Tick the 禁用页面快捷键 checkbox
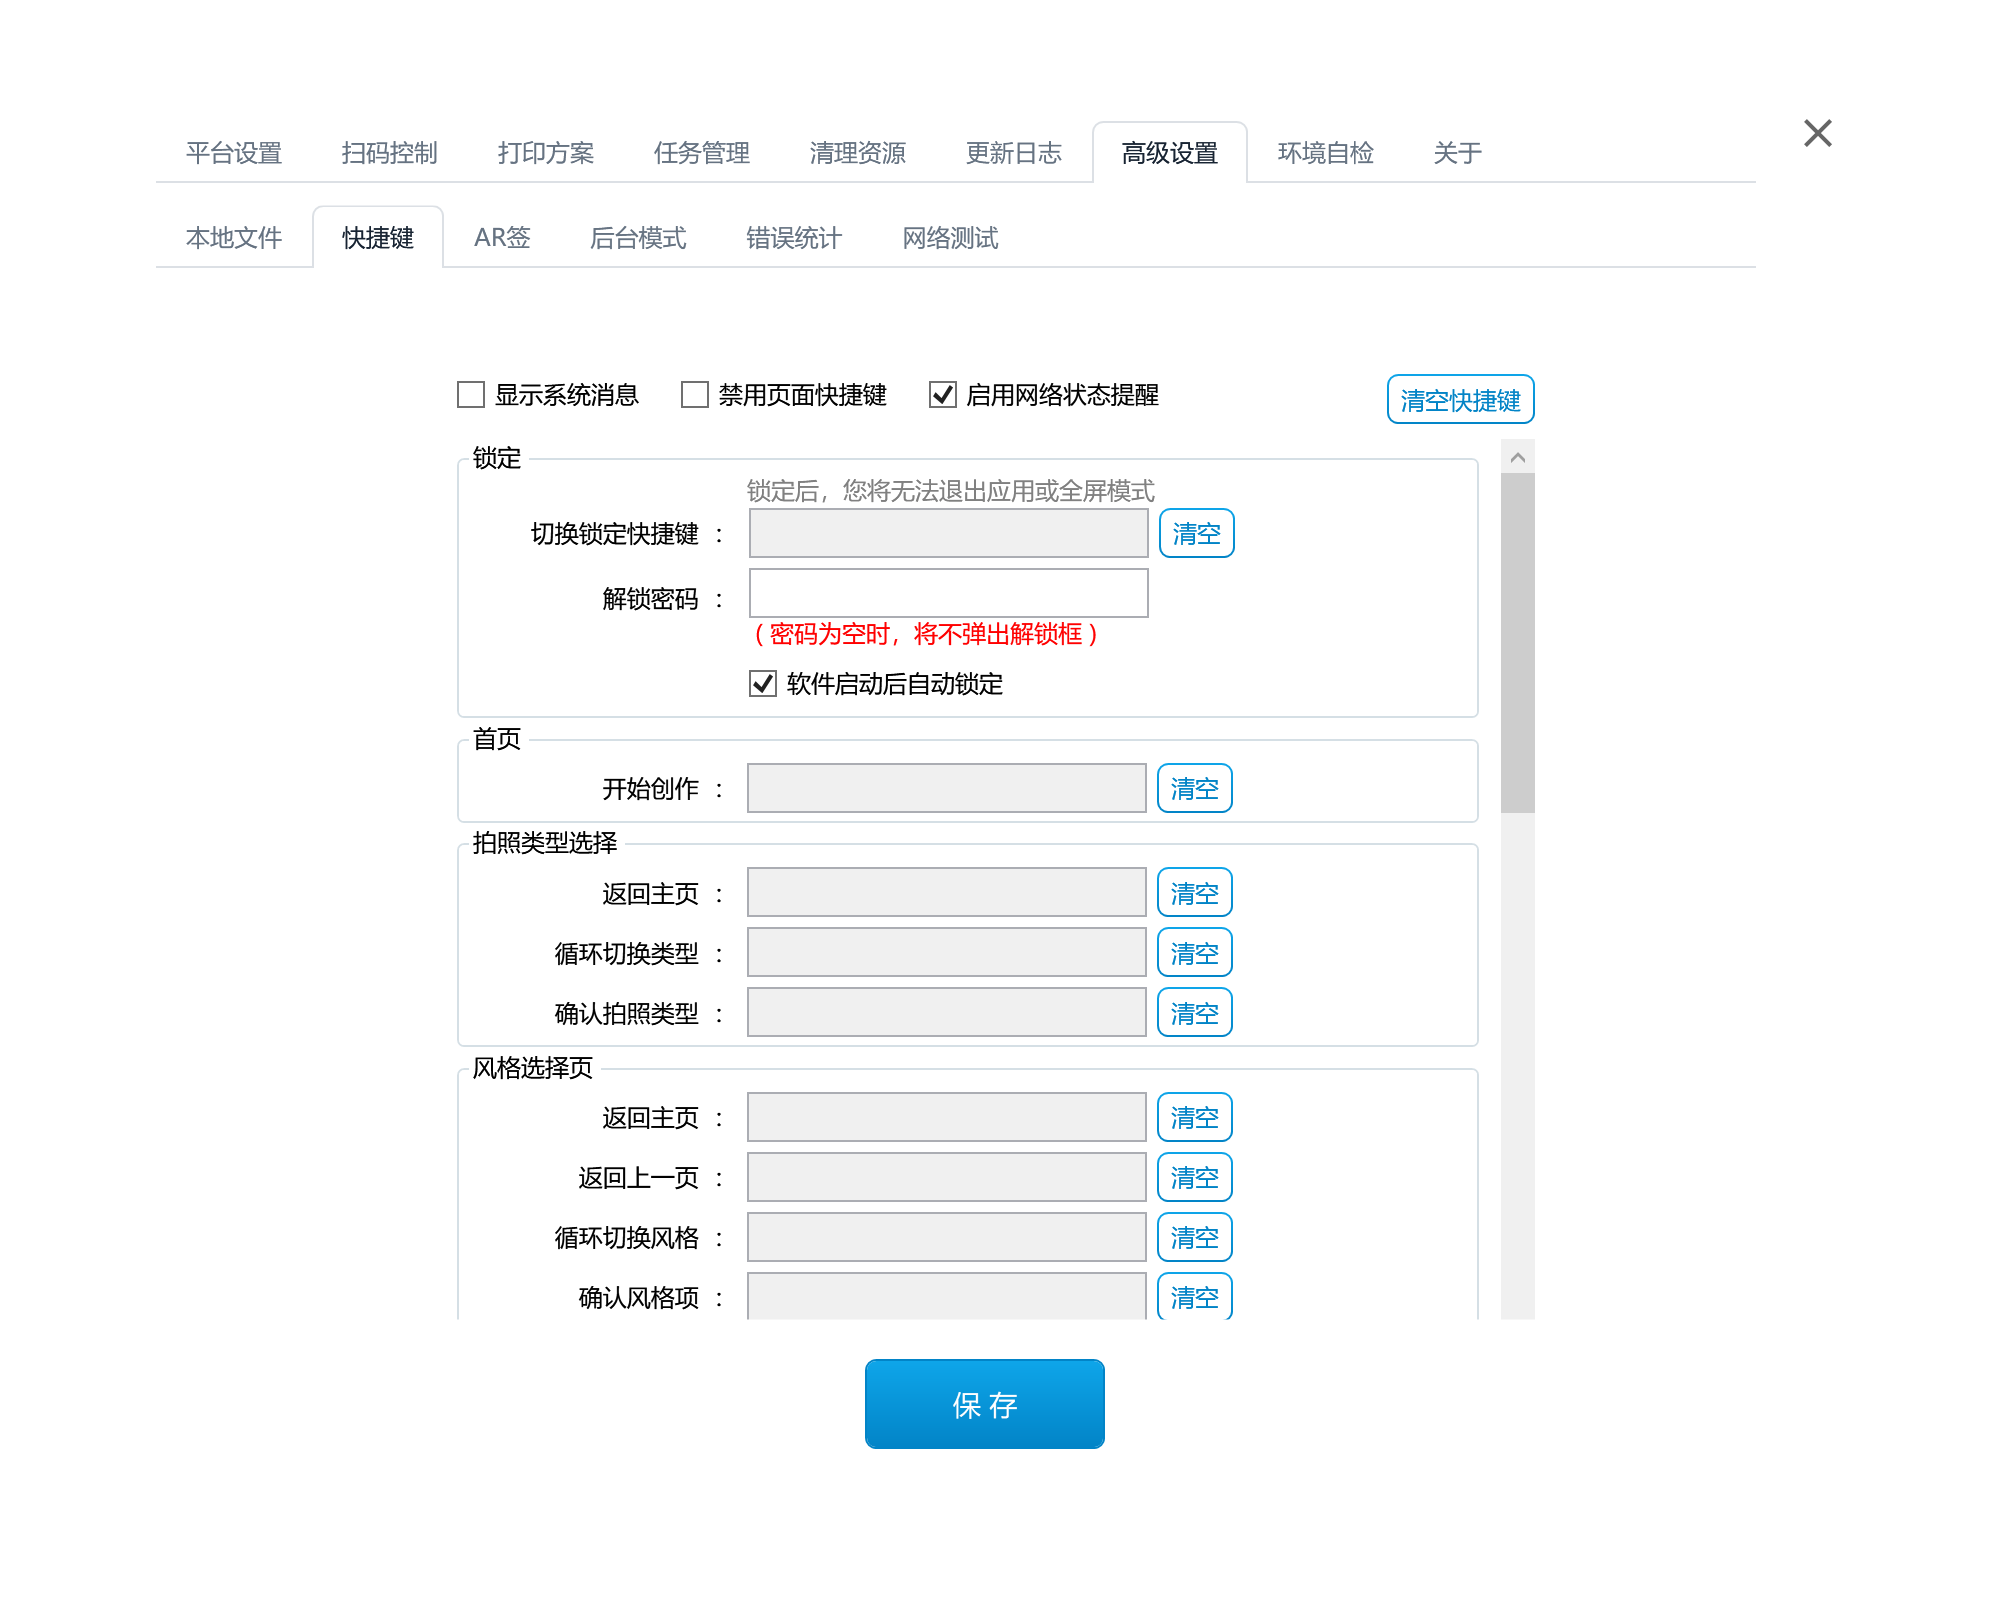Screen dimensions: 2000x1600 click(695, 394)
